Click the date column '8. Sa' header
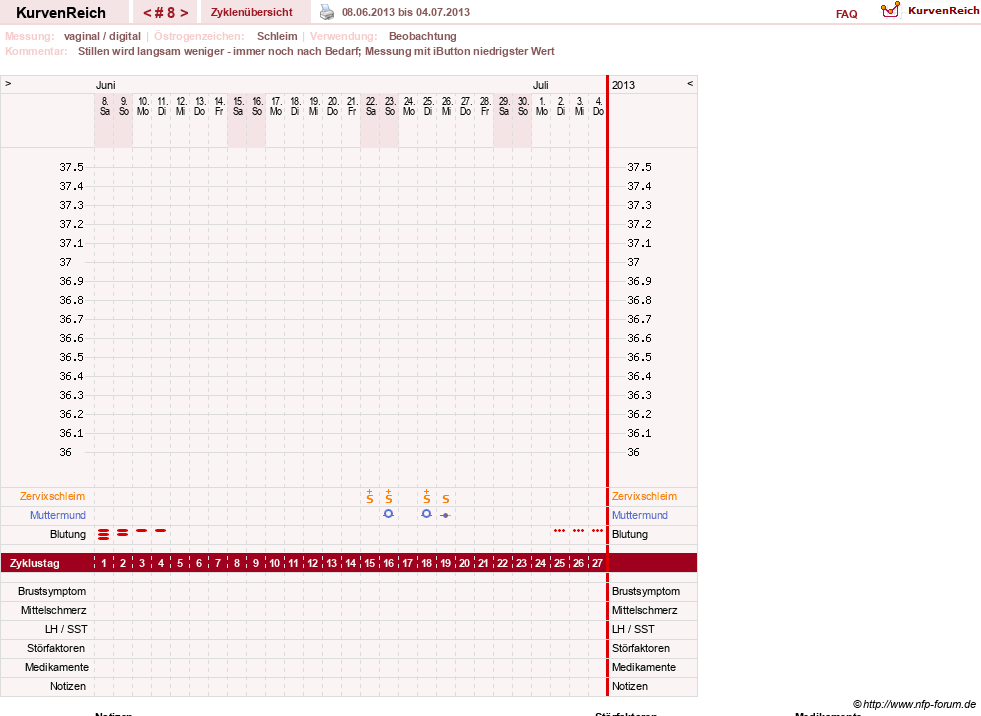Viewport: 981px width, 716px height. pos(104,106)
